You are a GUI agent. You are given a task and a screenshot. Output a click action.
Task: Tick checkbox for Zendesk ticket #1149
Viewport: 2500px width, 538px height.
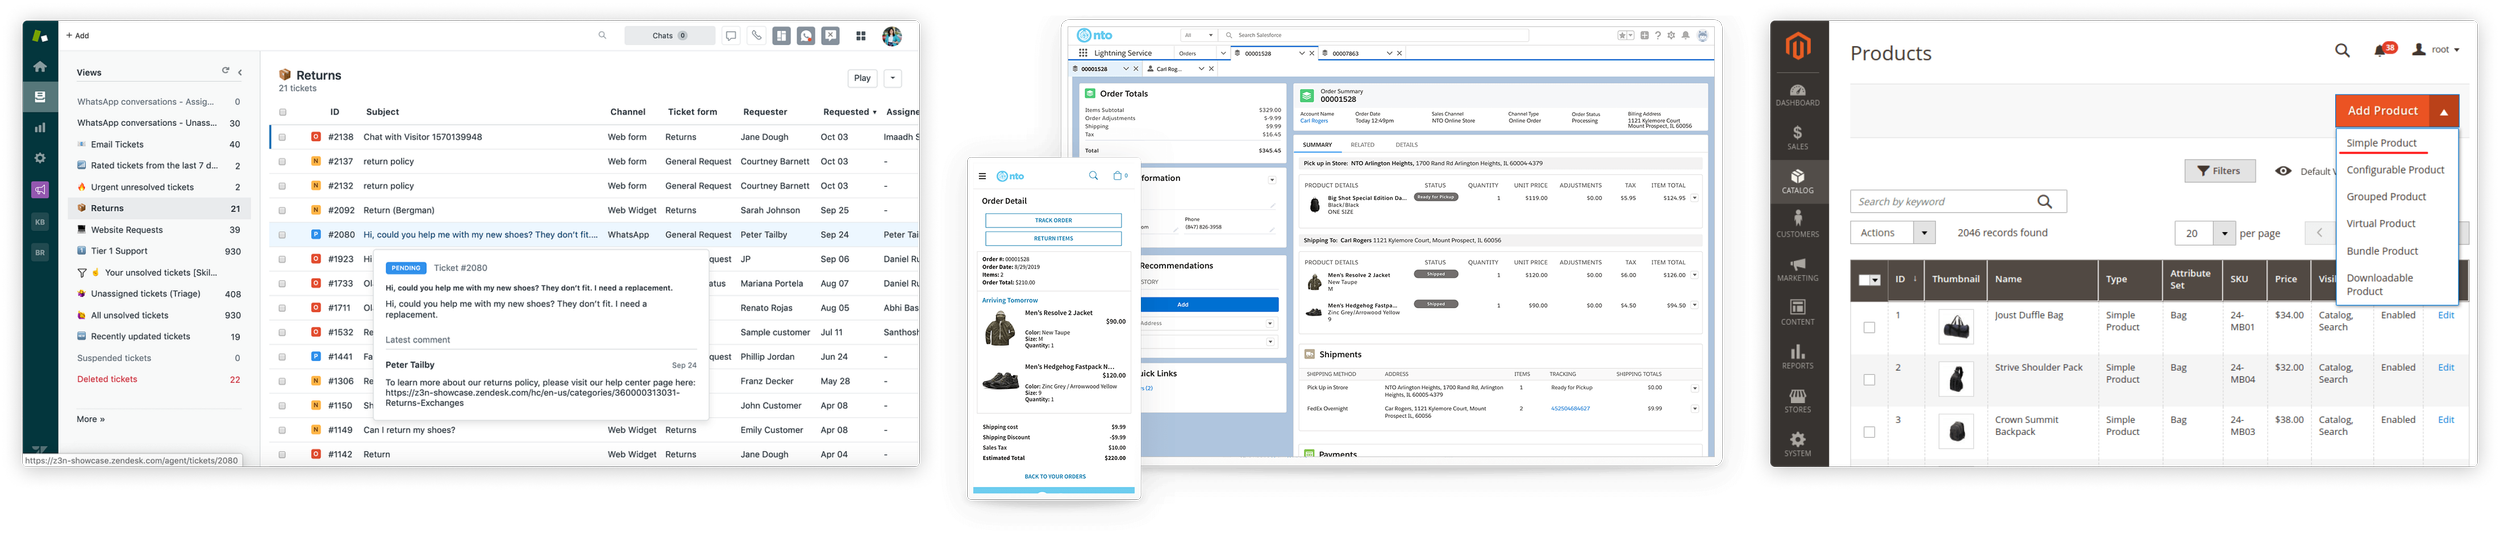coord(282,430)
